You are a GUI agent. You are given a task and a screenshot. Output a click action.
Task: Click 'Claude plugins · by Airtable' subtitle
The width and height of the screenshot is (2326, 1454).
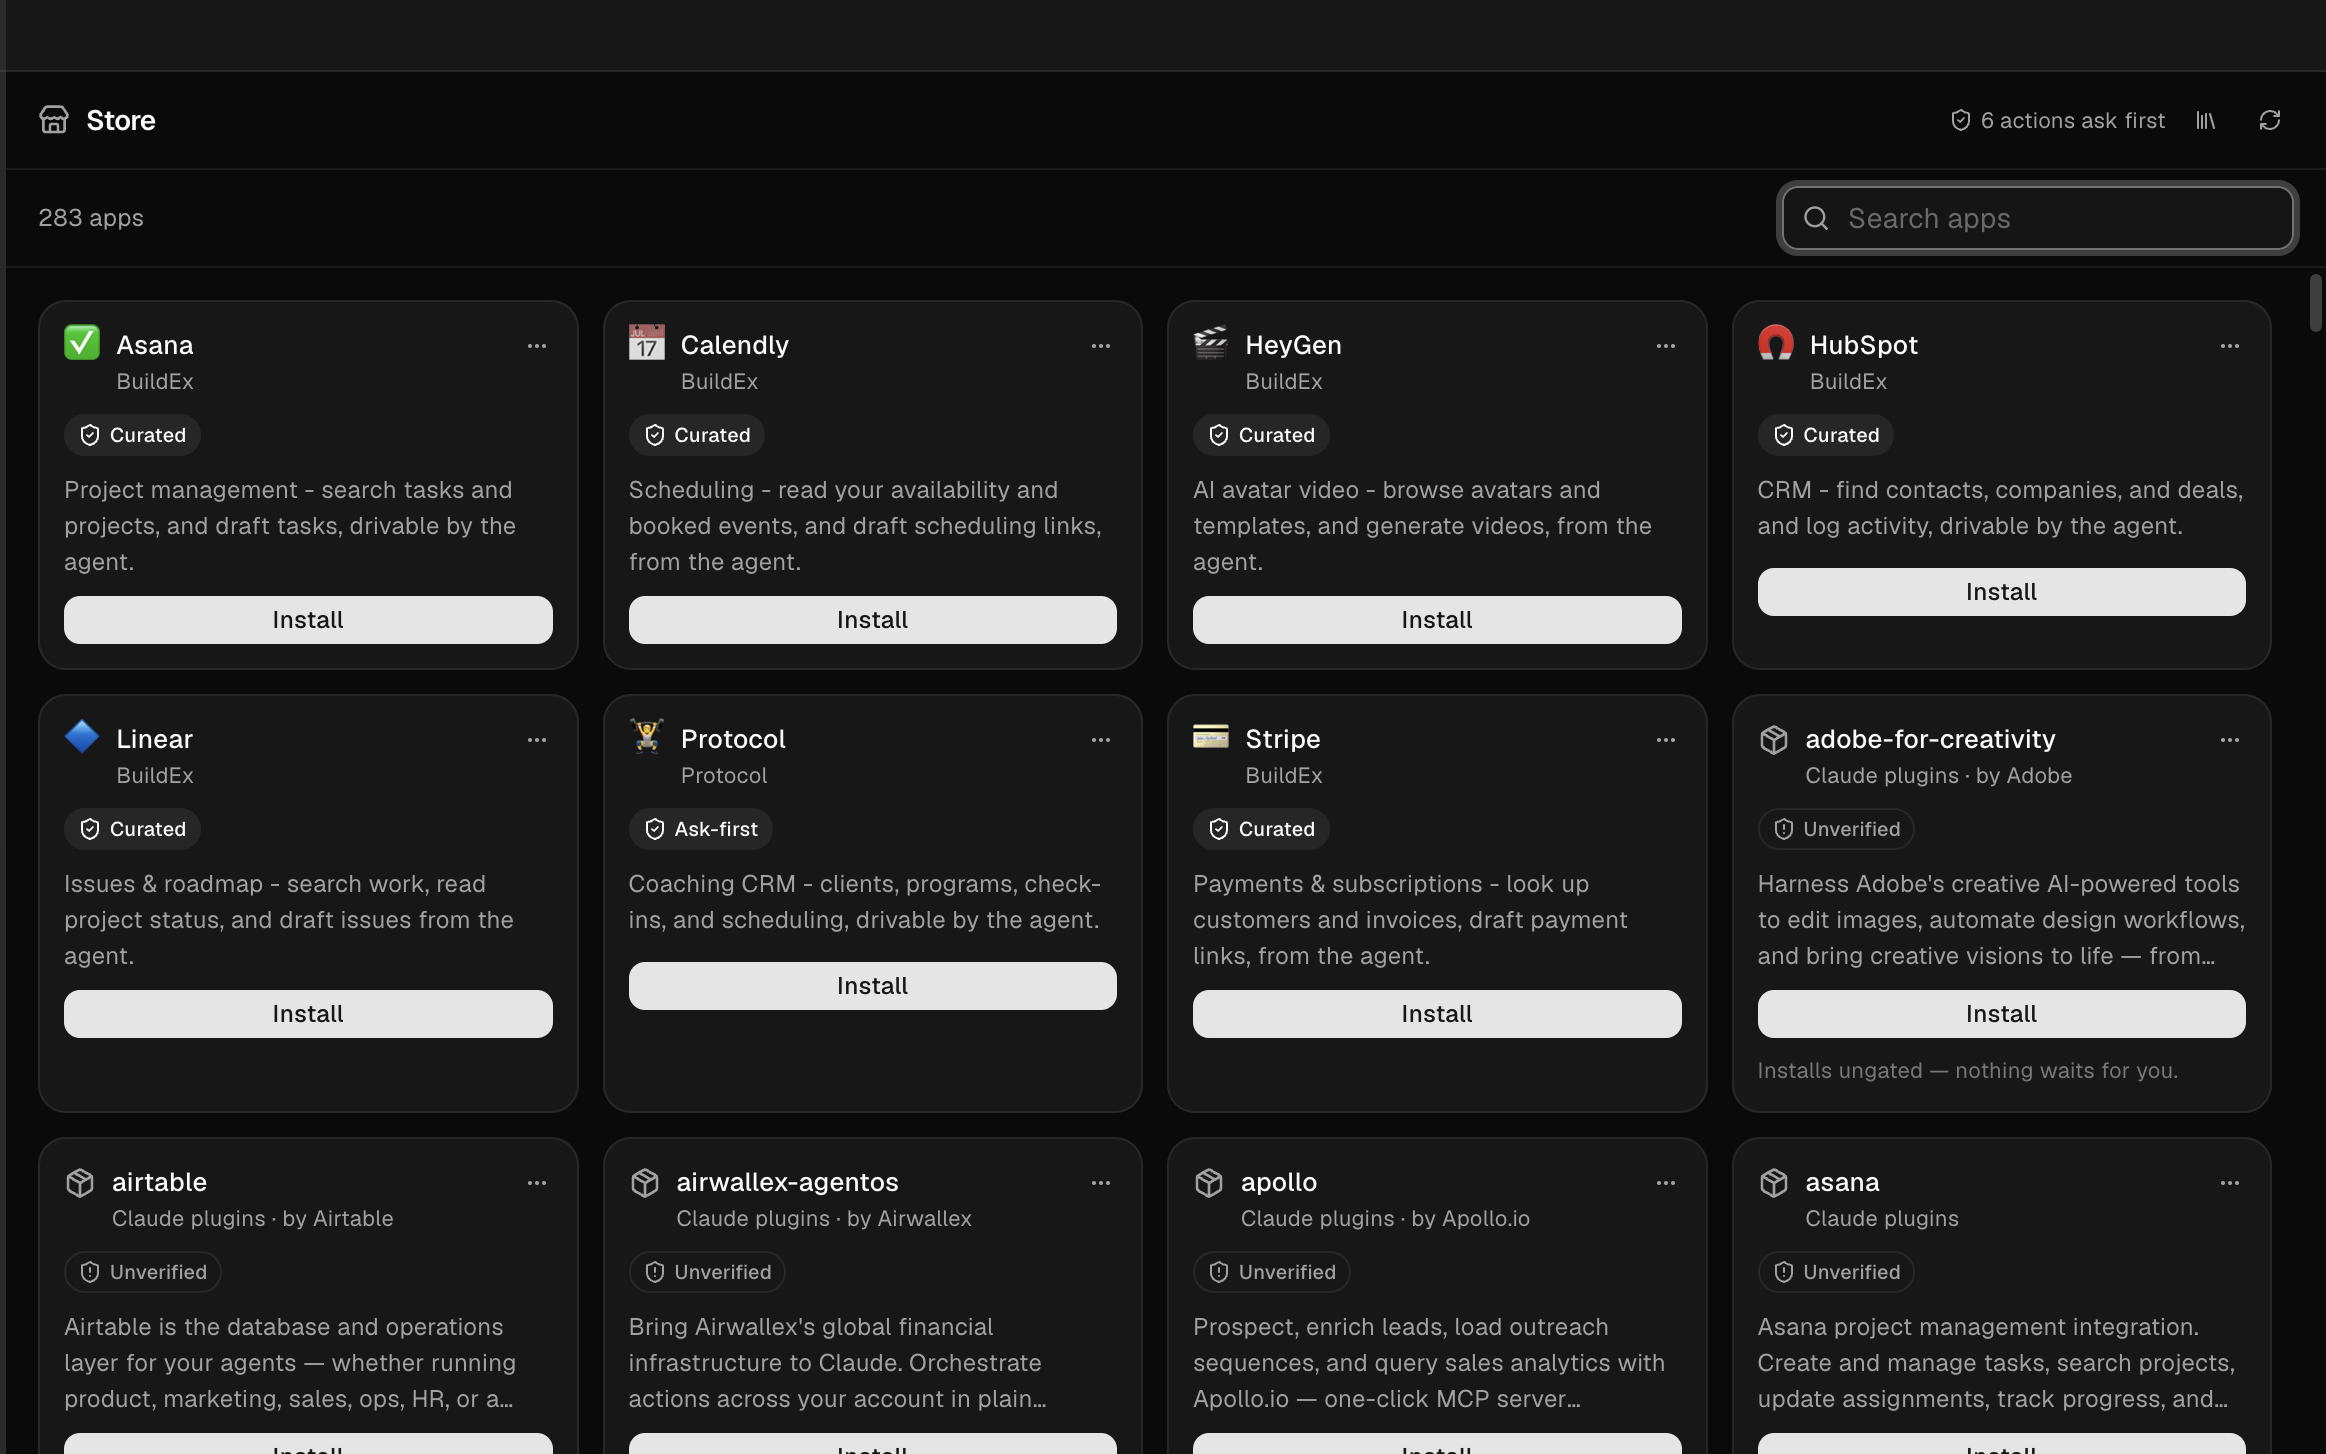[x=253, y=1218]
